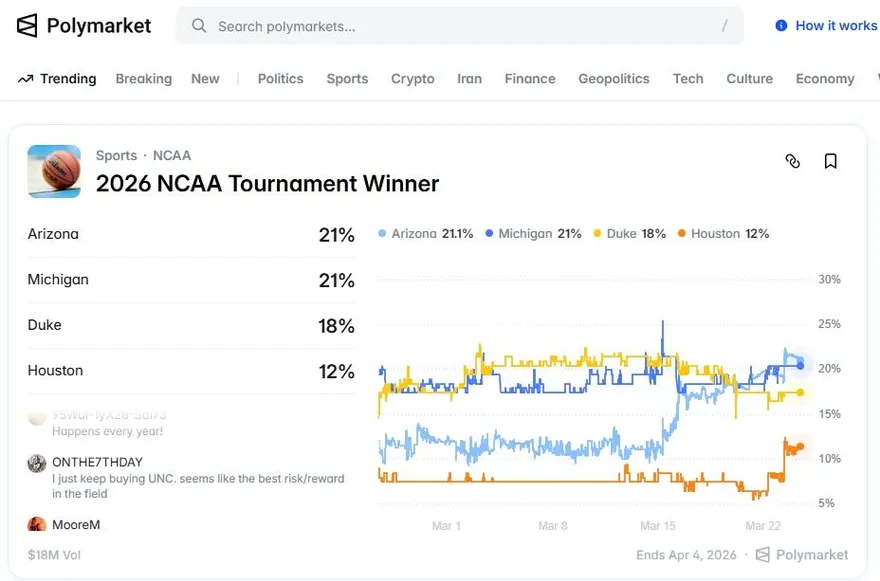Bookmark the NCAA Tournament market
880x581 pixels.
pyautogui.click(x=830, y=161)
